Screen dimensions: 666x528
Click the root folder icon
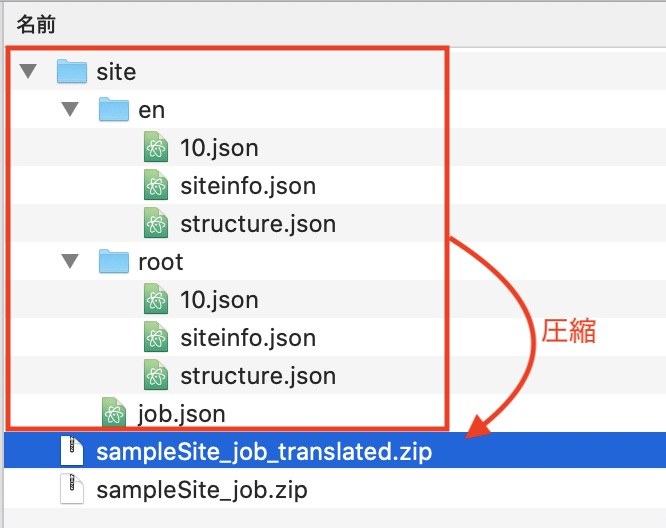coord(114,261)
